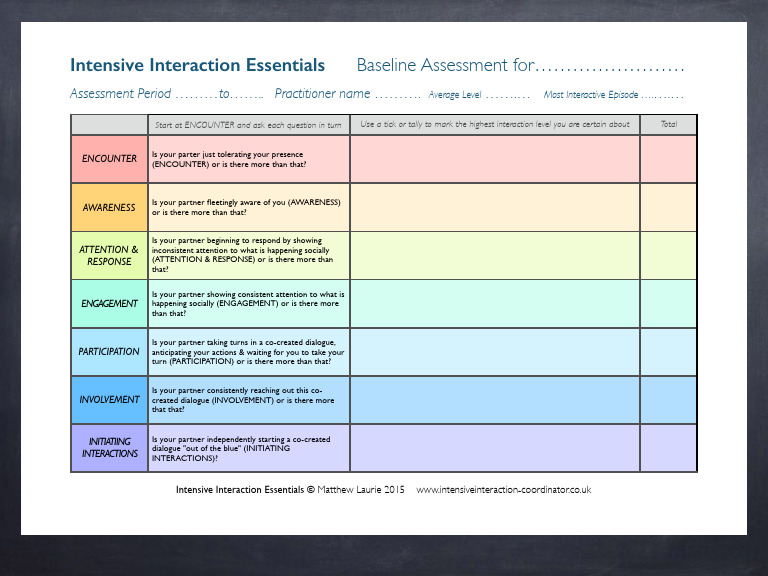Click the Practitioner name blank field
Image resolution: width=768 pixels, height=576 pixels.
[x=397, y=95]
